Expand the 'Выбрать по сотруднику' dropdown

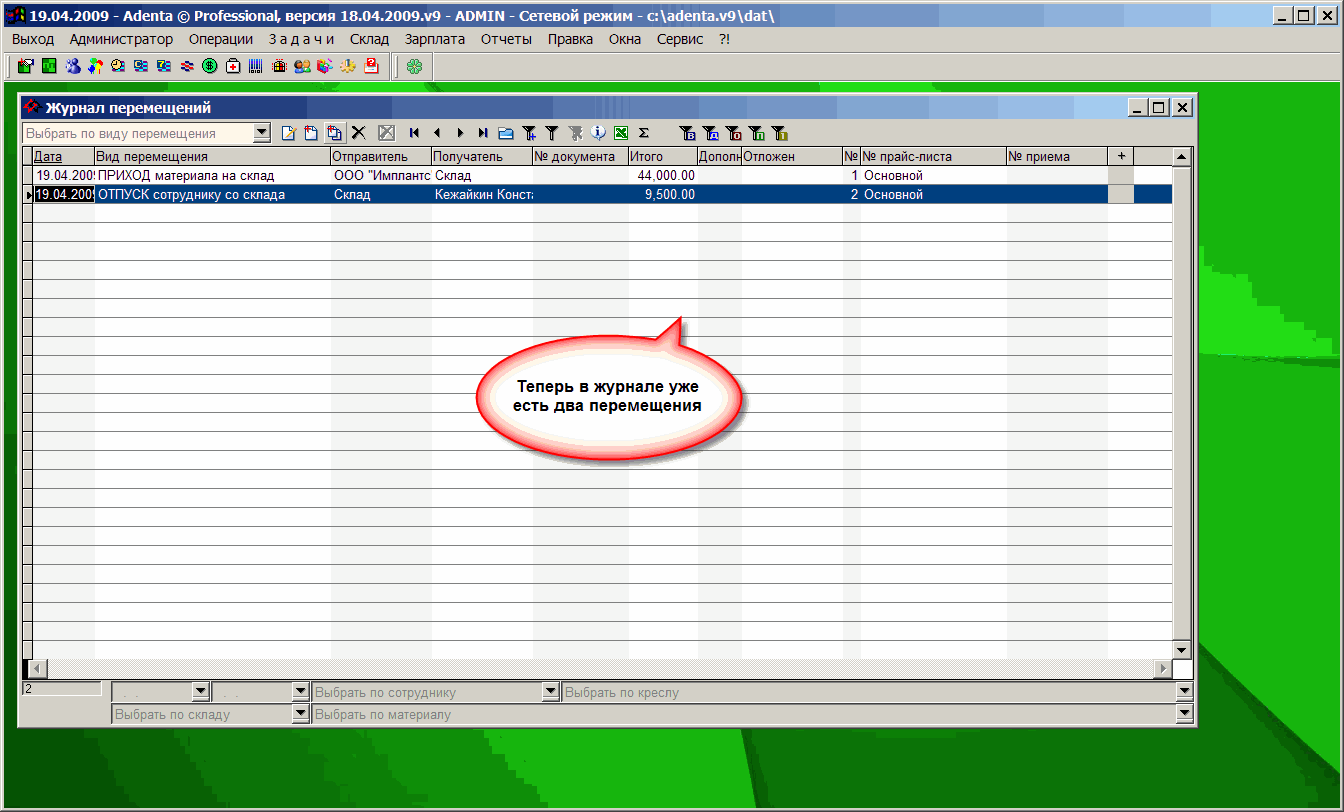pyautogui.click(x=550, y=691)
